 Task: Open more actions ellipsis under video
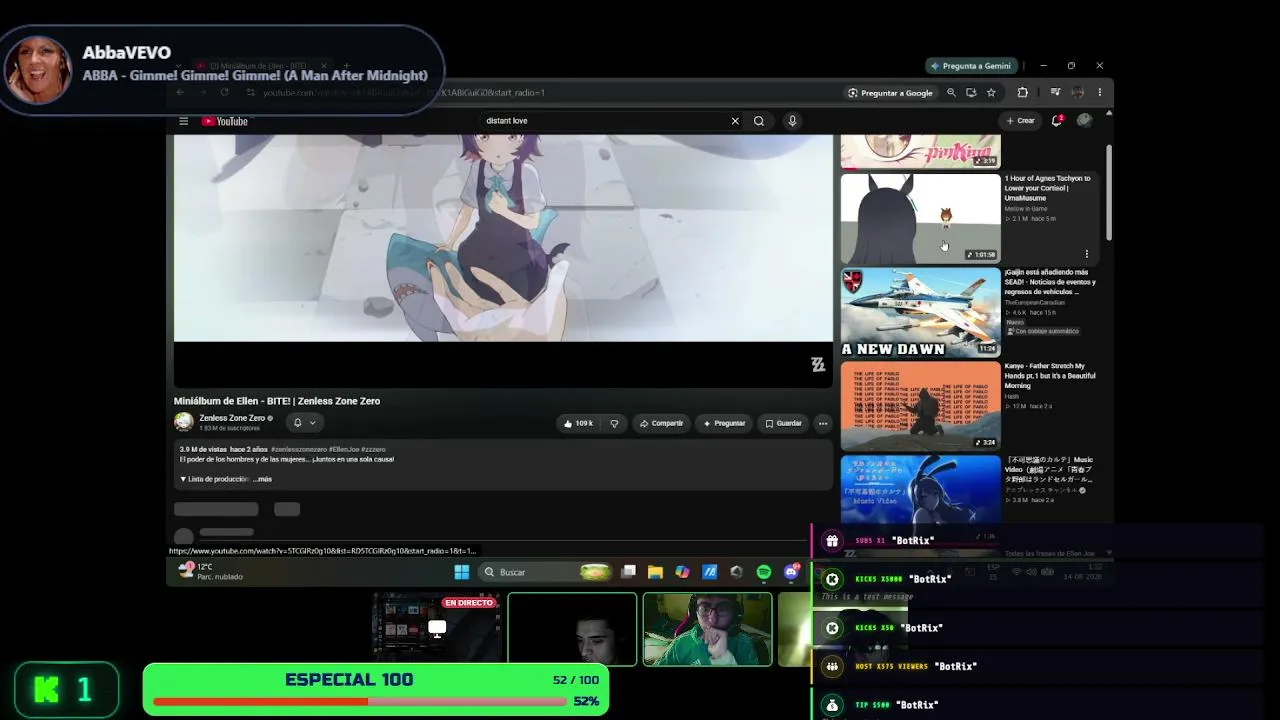pyautogui.click(x=823, y=423)
